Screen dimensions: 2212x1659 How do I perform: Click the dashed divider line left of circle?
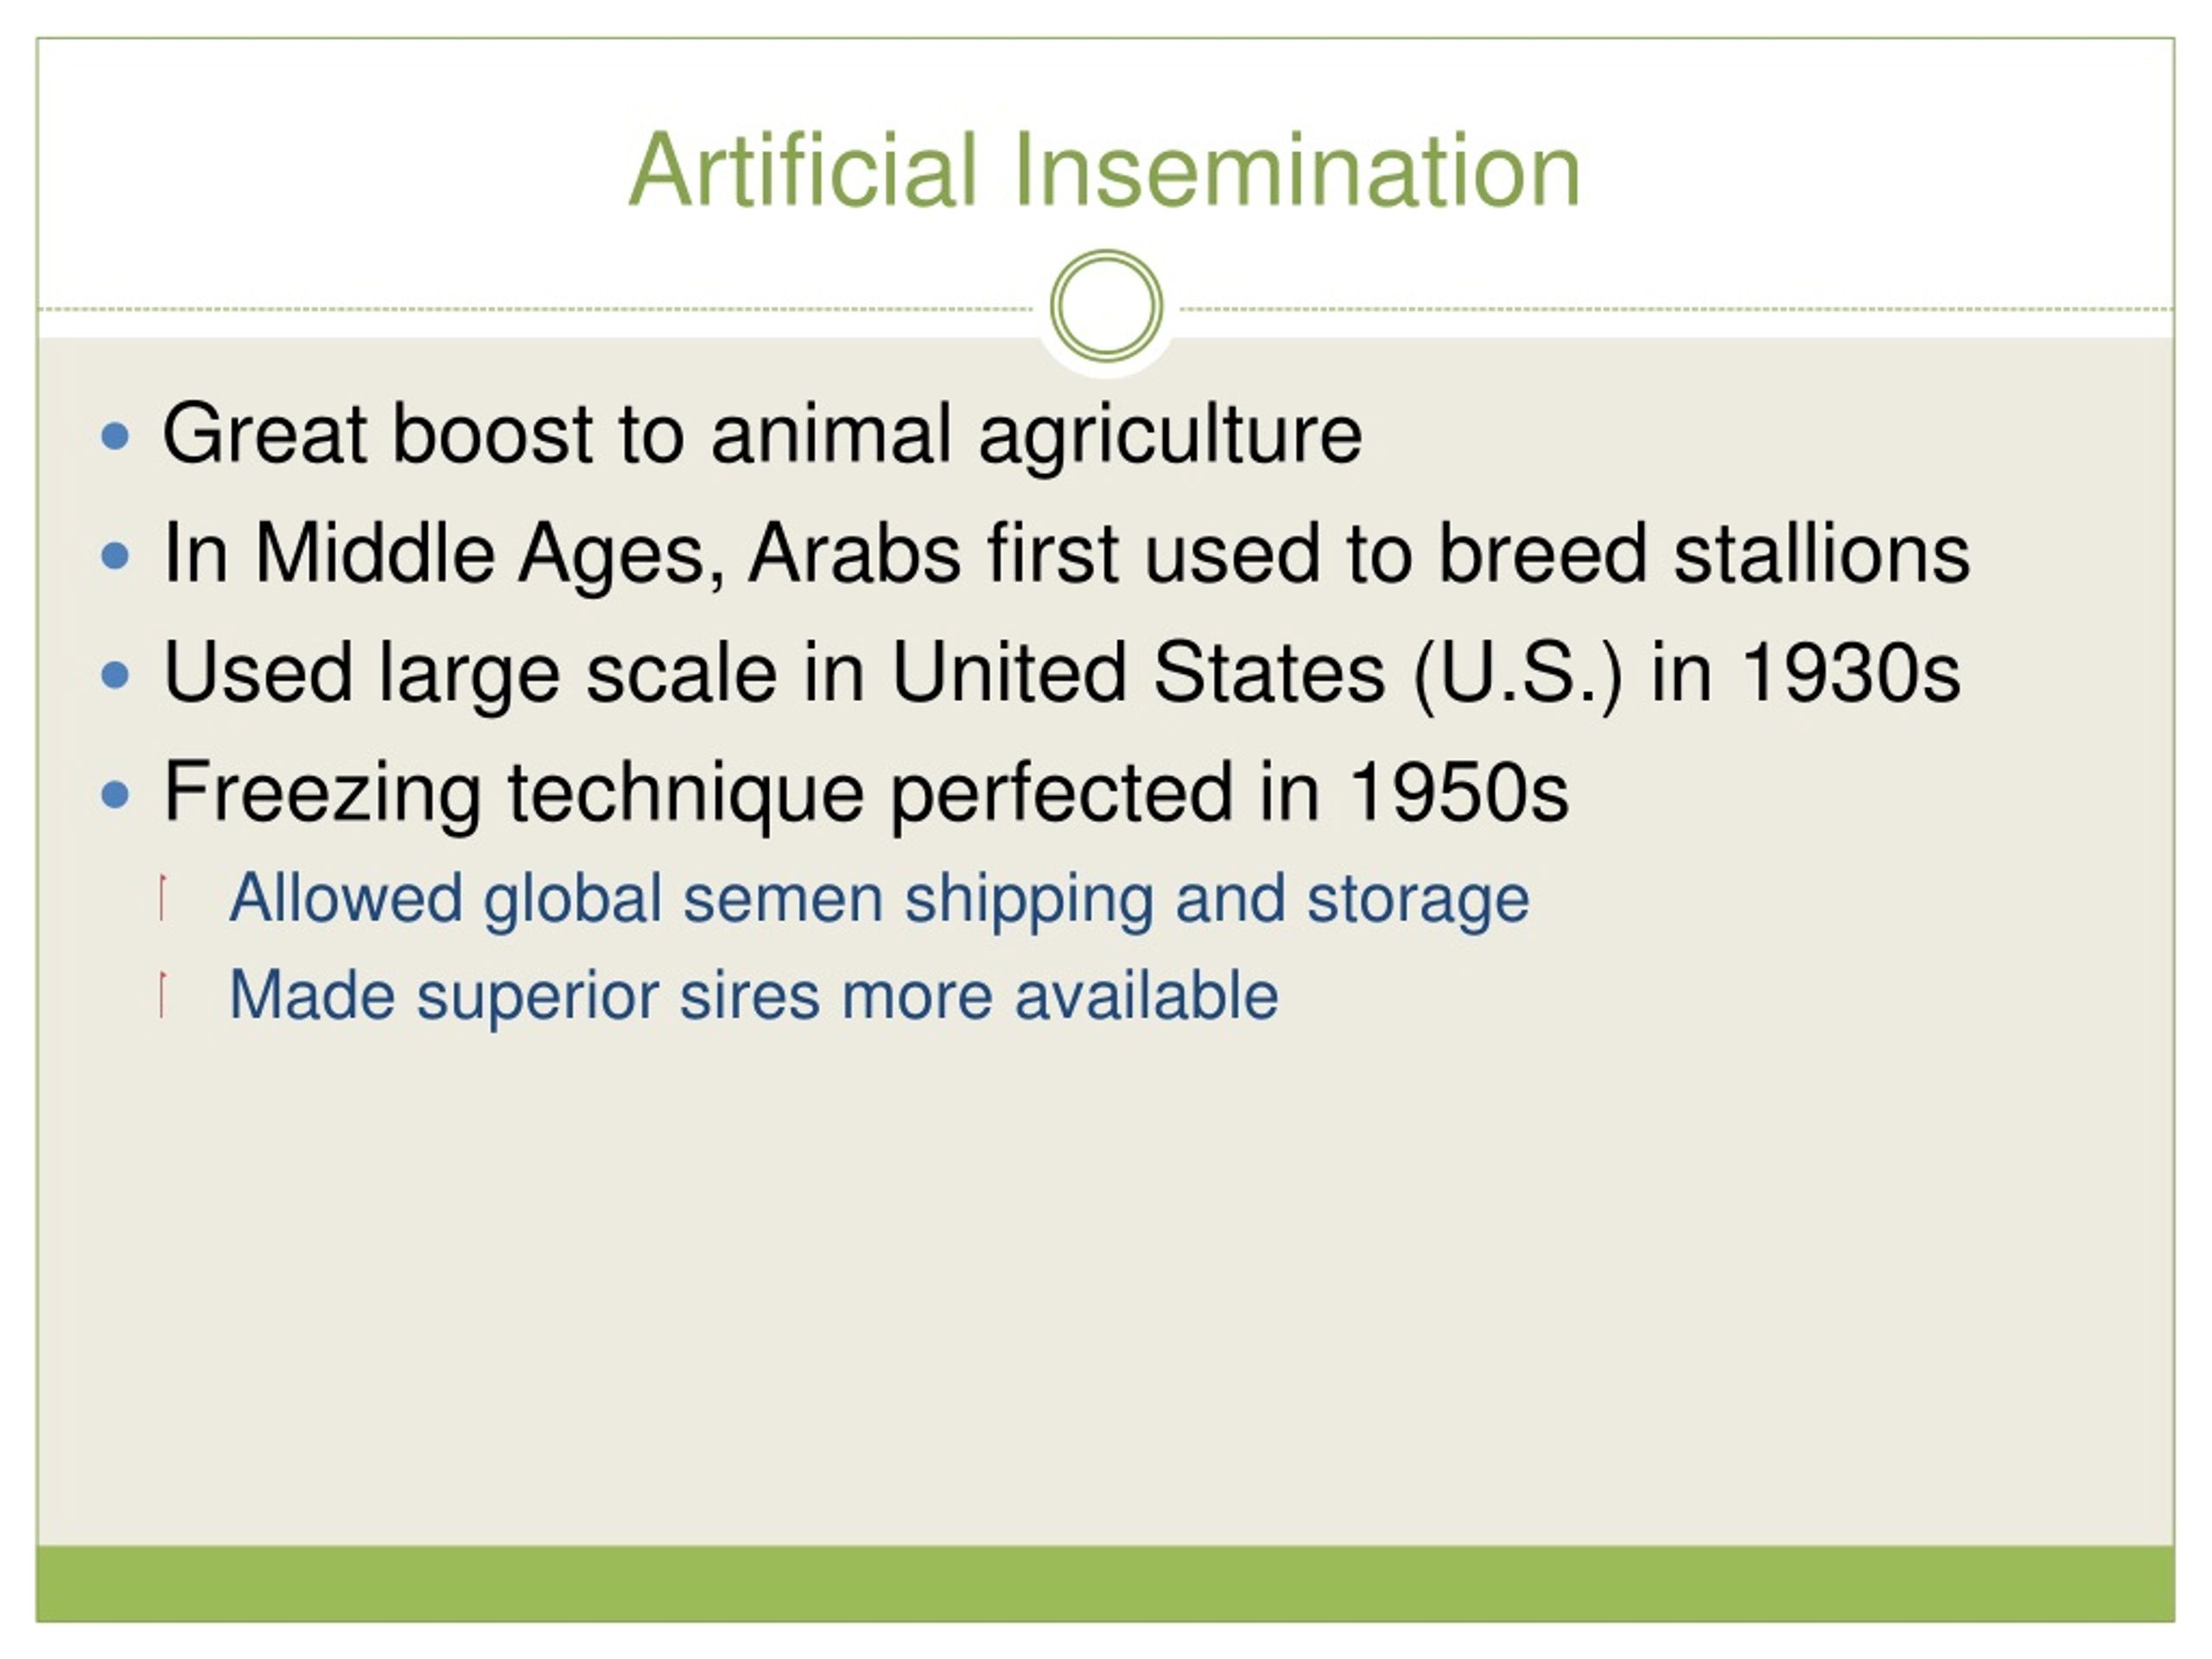pyautogui.click(x=535, y=309)
